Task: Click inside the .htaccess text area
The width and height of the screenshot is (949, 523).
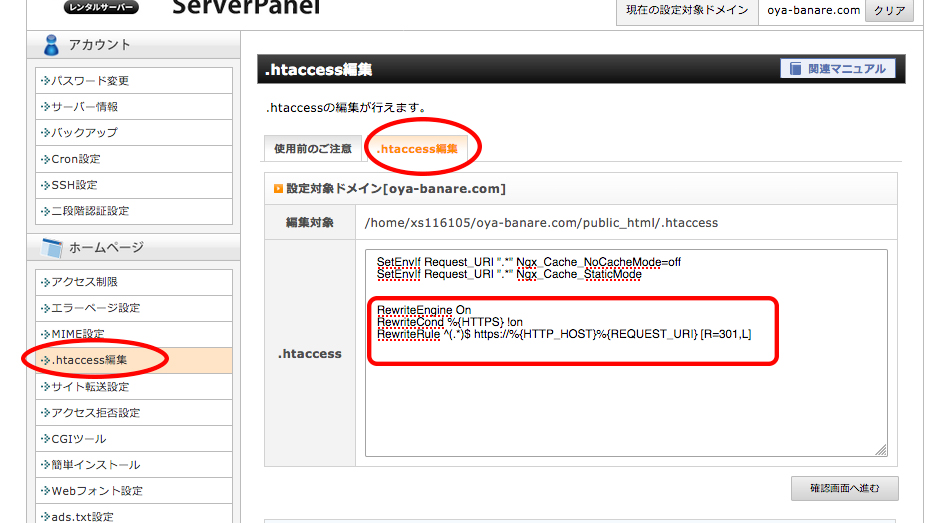Action: tap(626, 353)
